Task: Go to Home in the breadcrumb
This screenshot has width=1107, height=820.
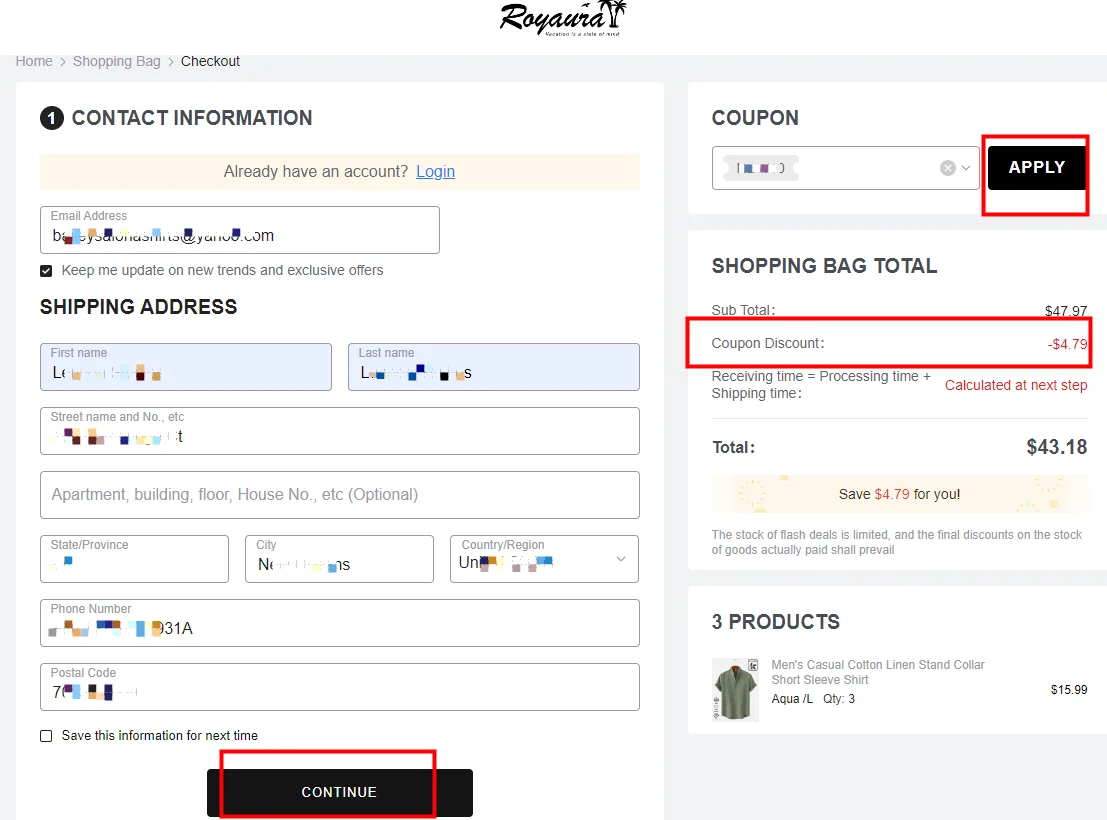Action: (x=34, y=61)
